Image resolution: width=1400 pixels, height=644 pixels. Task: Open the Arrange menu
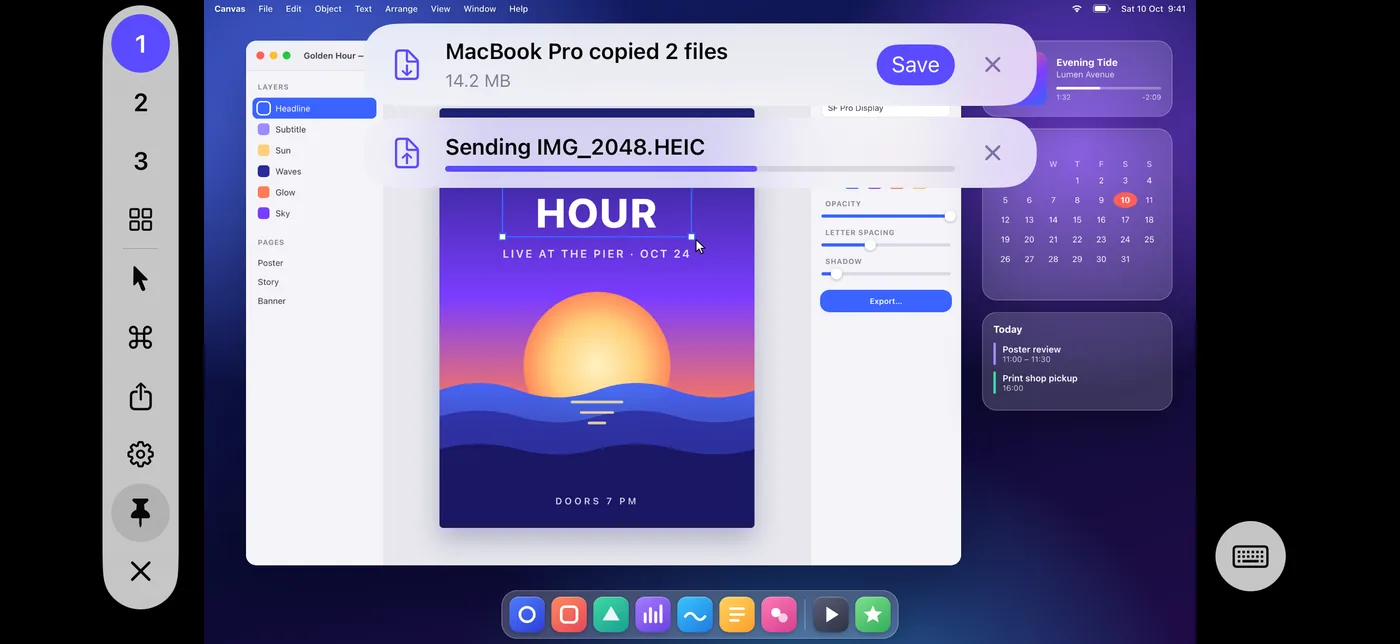pyautogui.click(x=401, y=9)
